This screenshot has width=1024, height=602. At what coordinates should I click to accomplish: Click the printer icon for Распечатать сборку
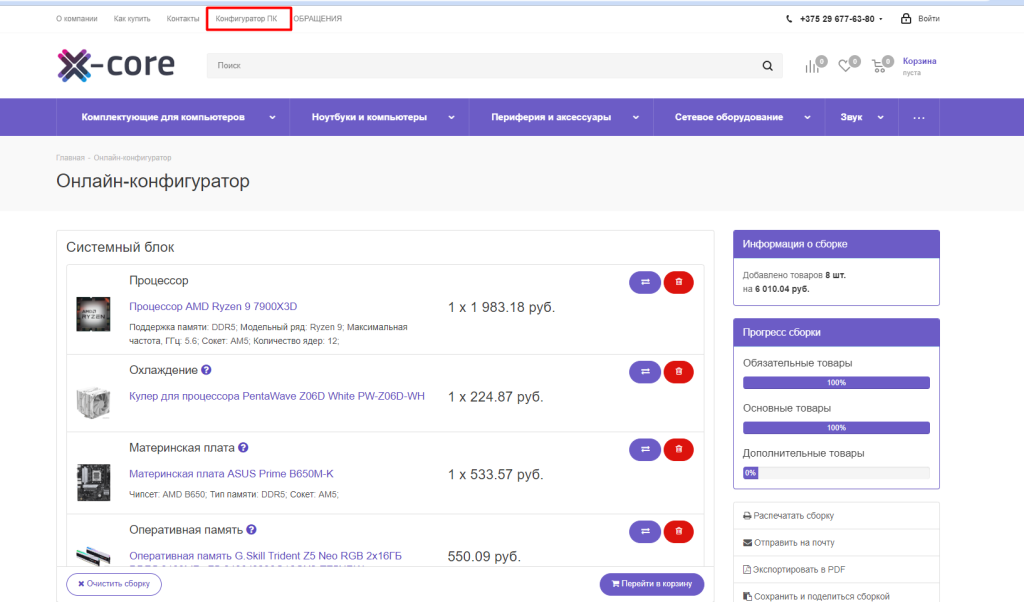(x=747, y=516)
